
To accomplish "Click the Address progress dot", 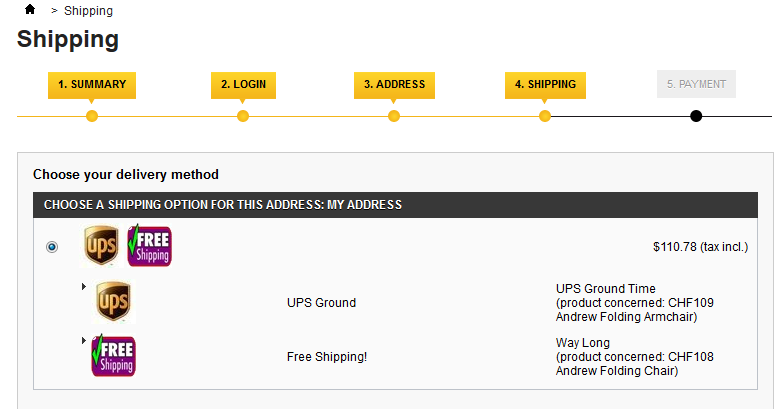I will click(394, 116).
